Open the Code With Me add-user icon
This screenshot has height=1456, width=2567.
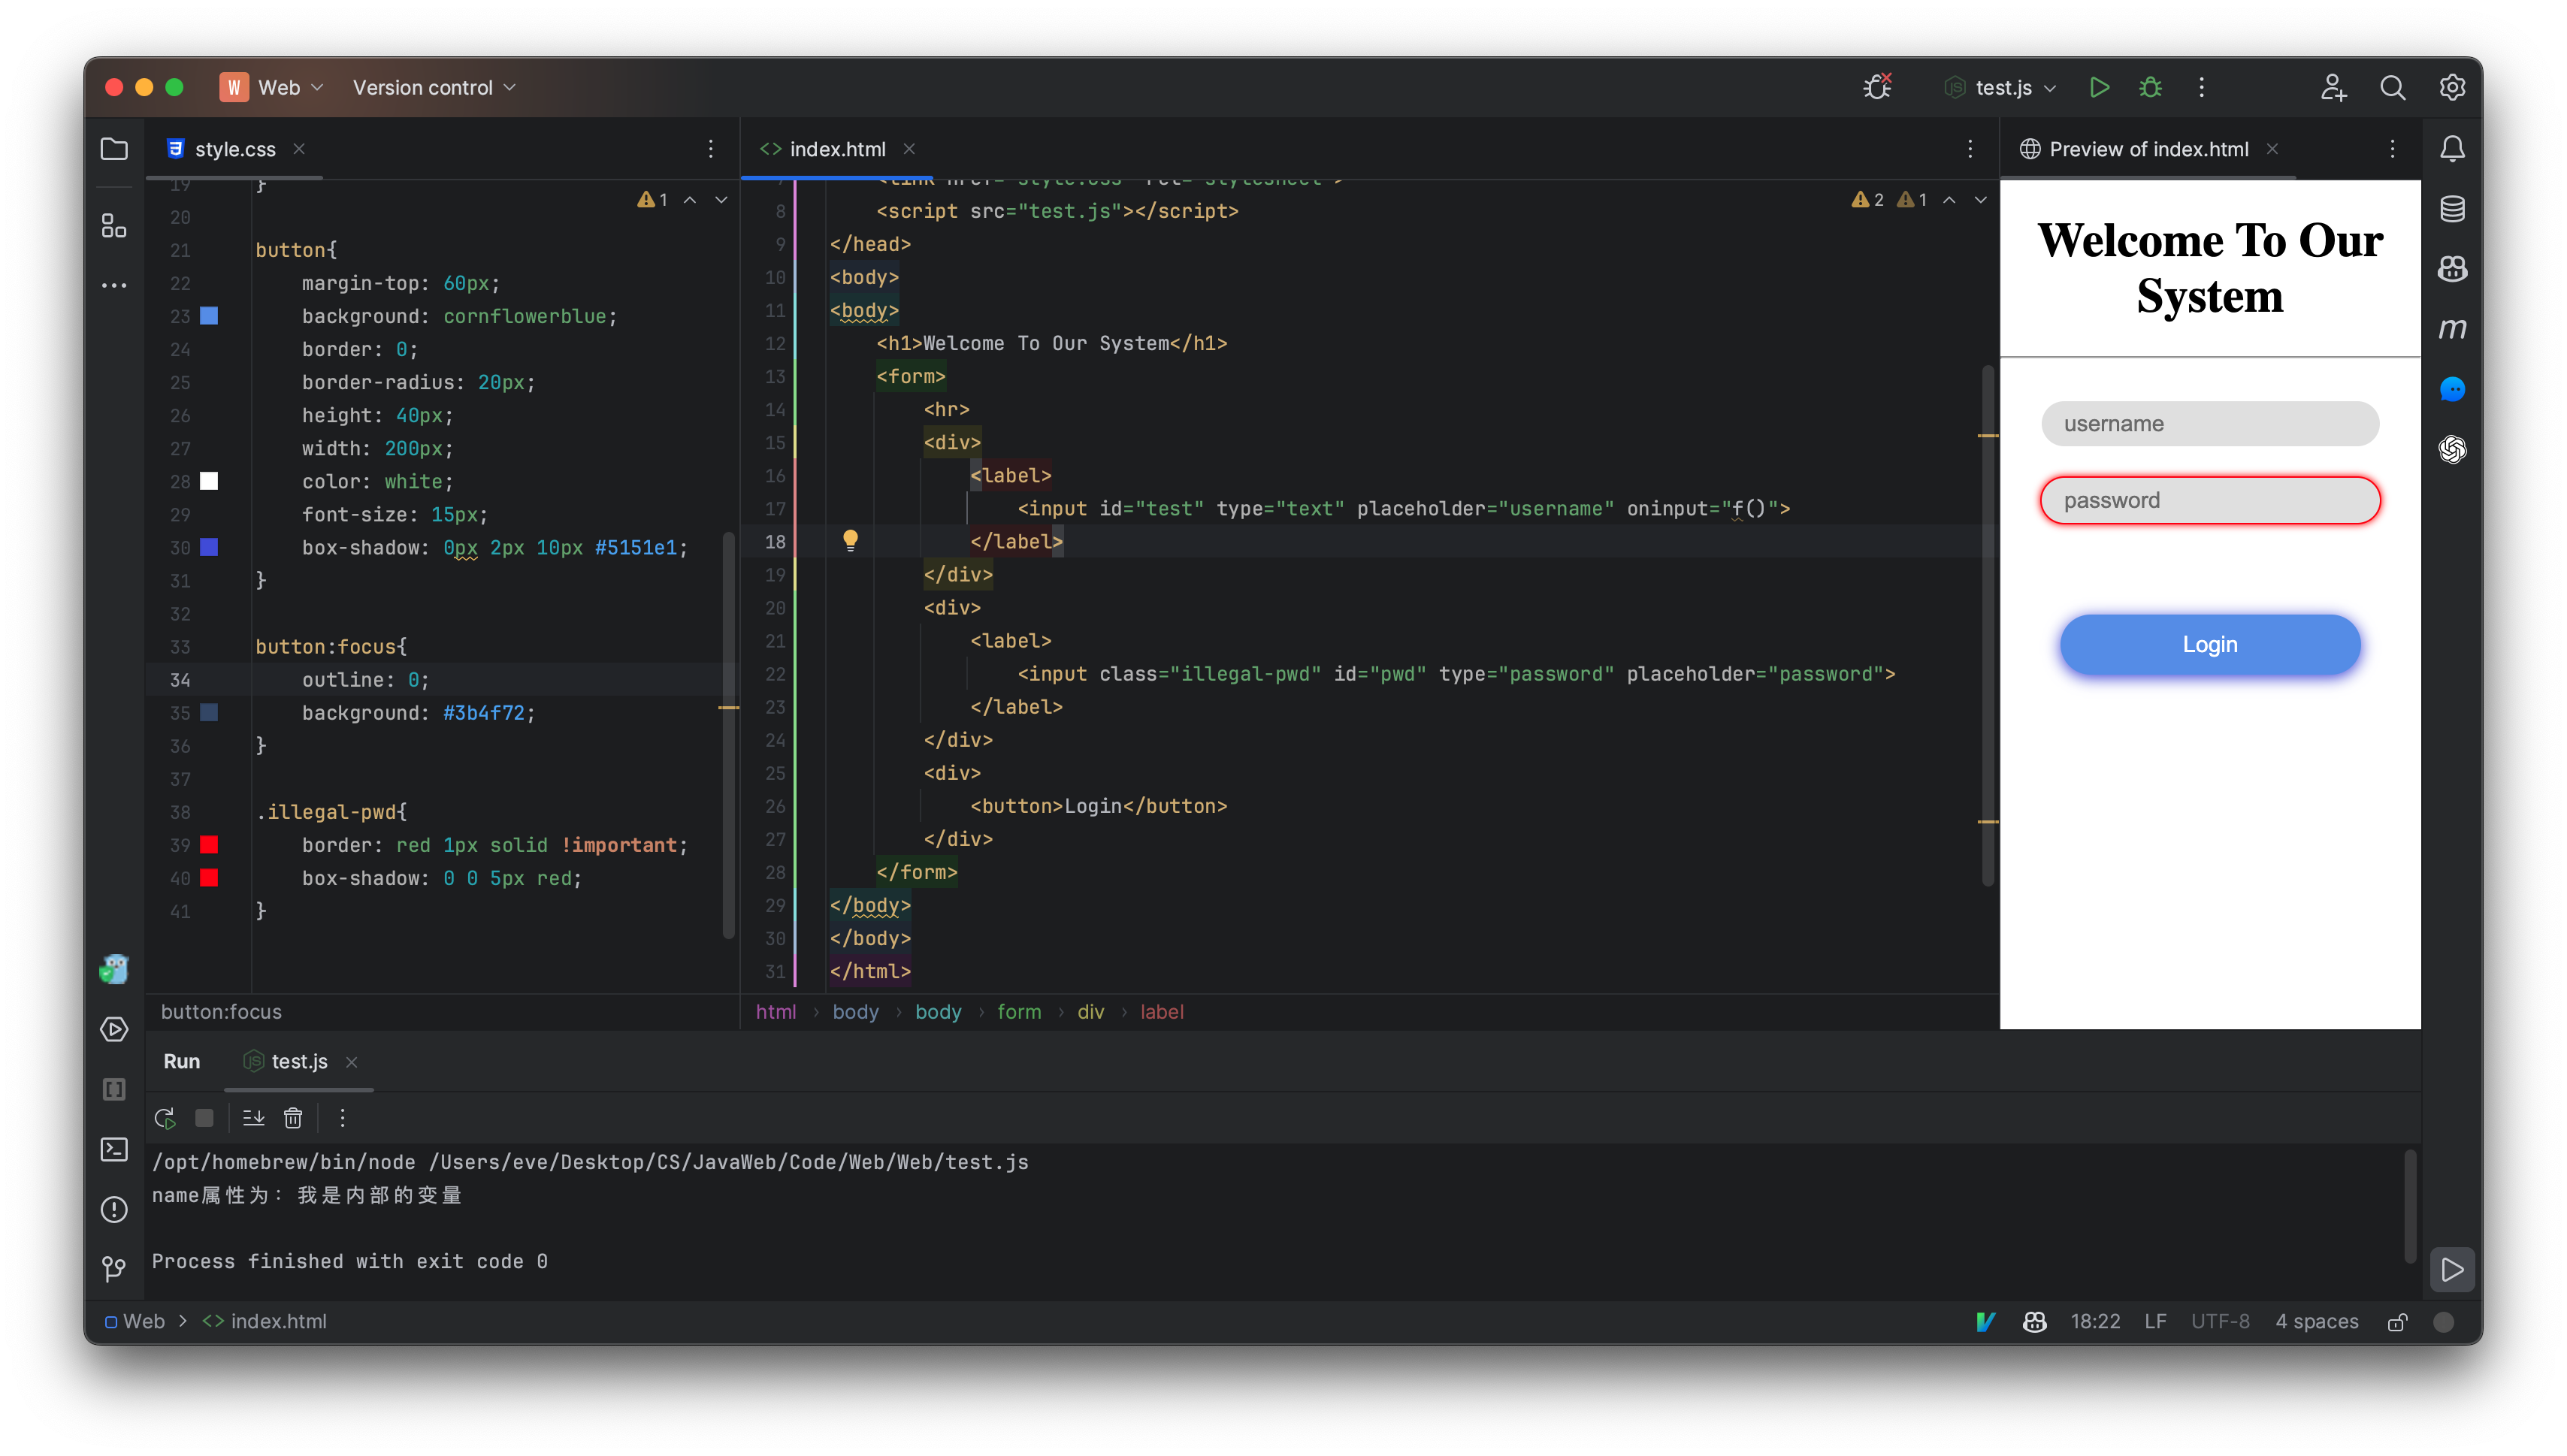click(2333, 88)
